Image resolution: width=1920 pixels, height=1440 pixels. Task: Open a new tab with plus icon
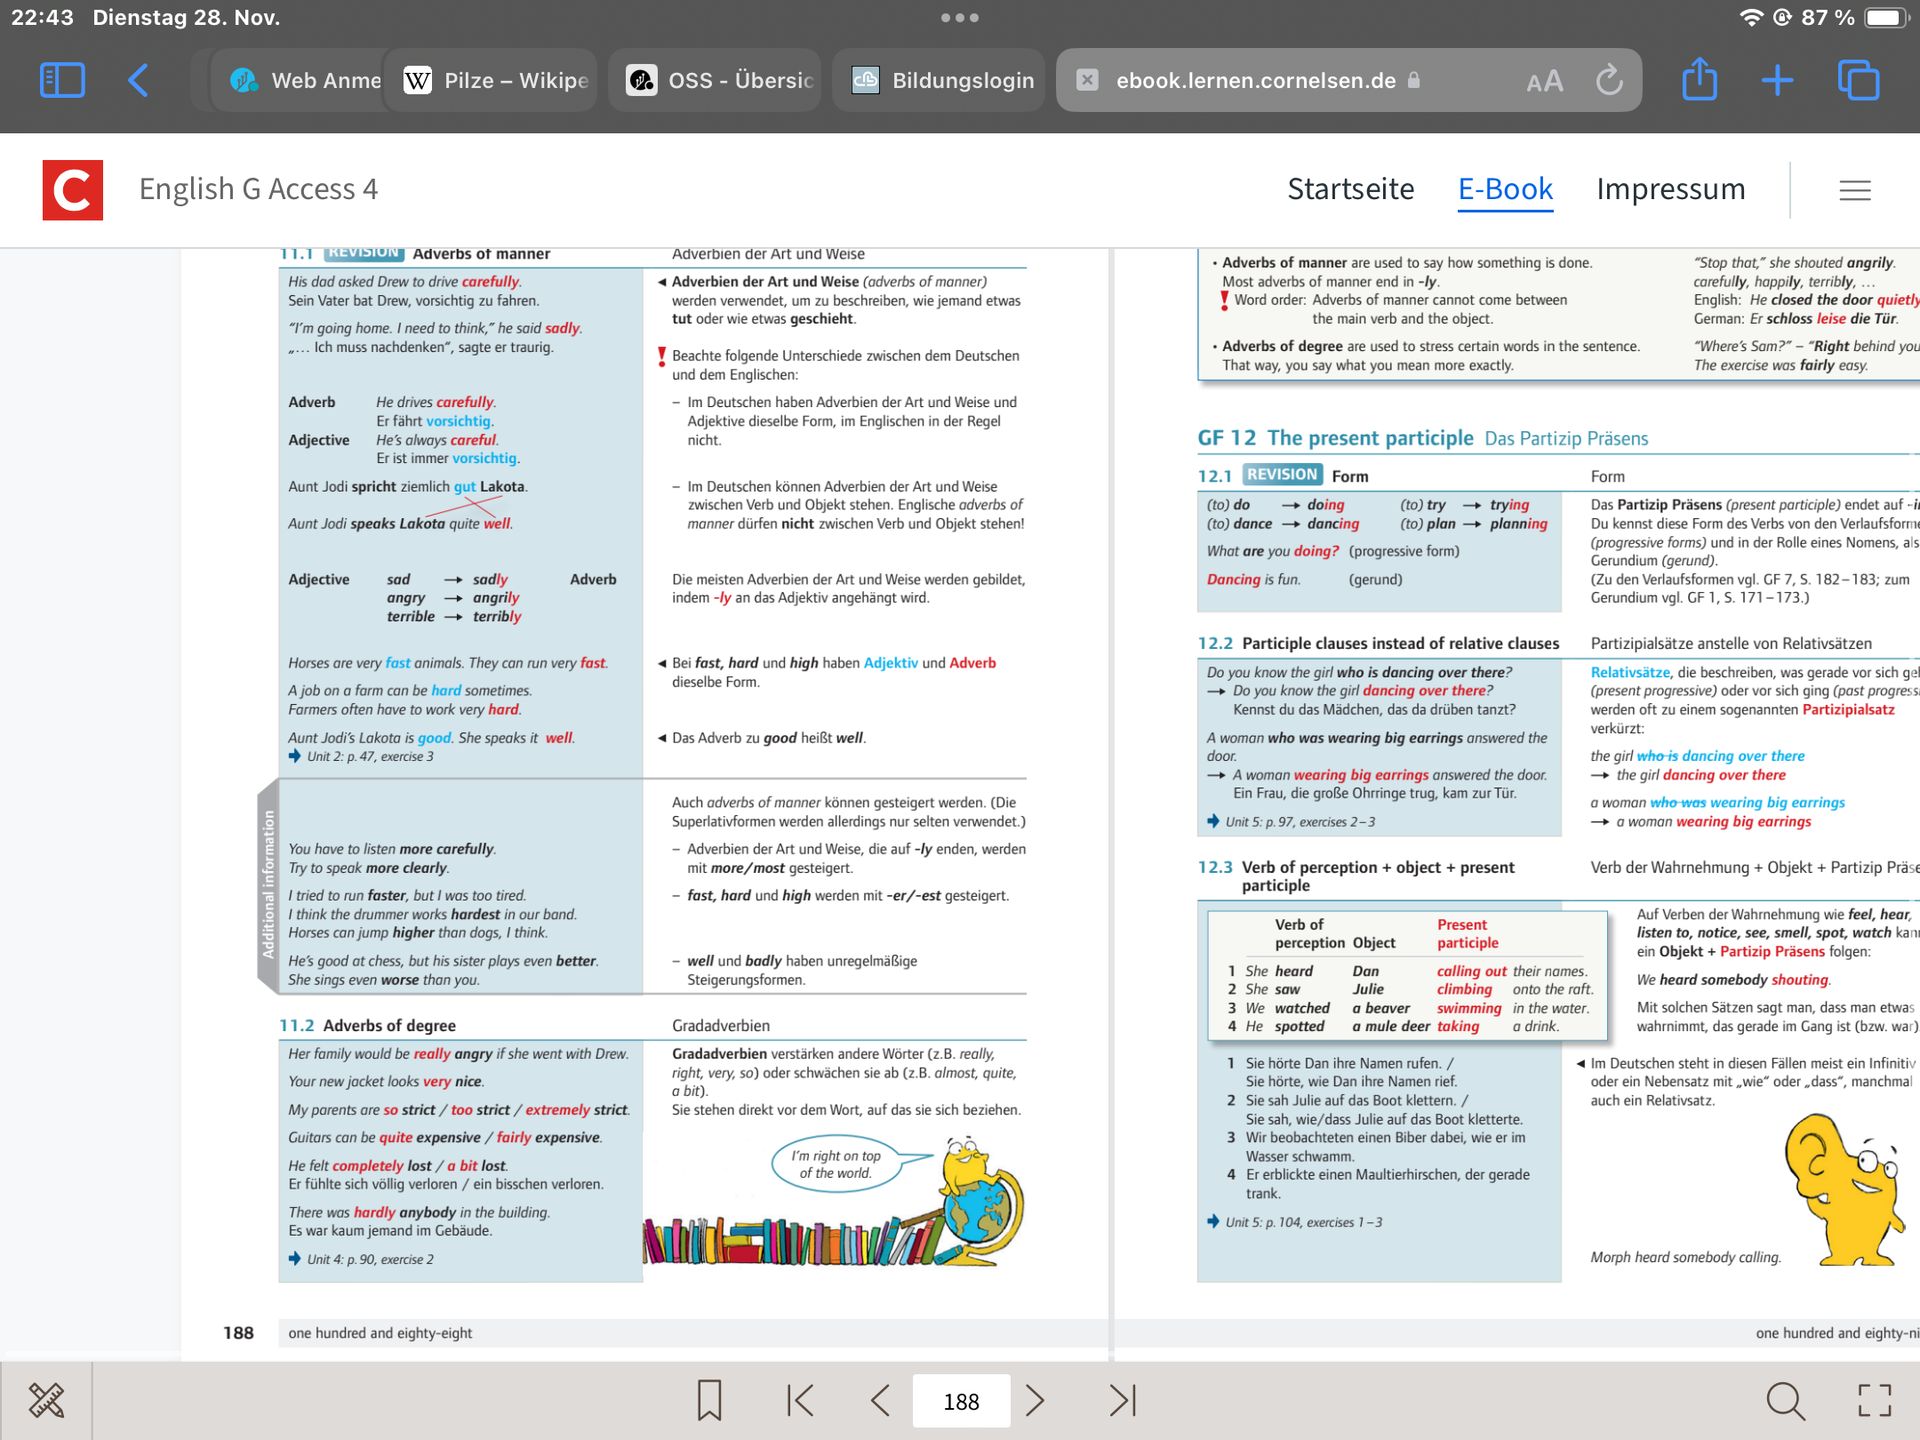[x=1777, y=80]
